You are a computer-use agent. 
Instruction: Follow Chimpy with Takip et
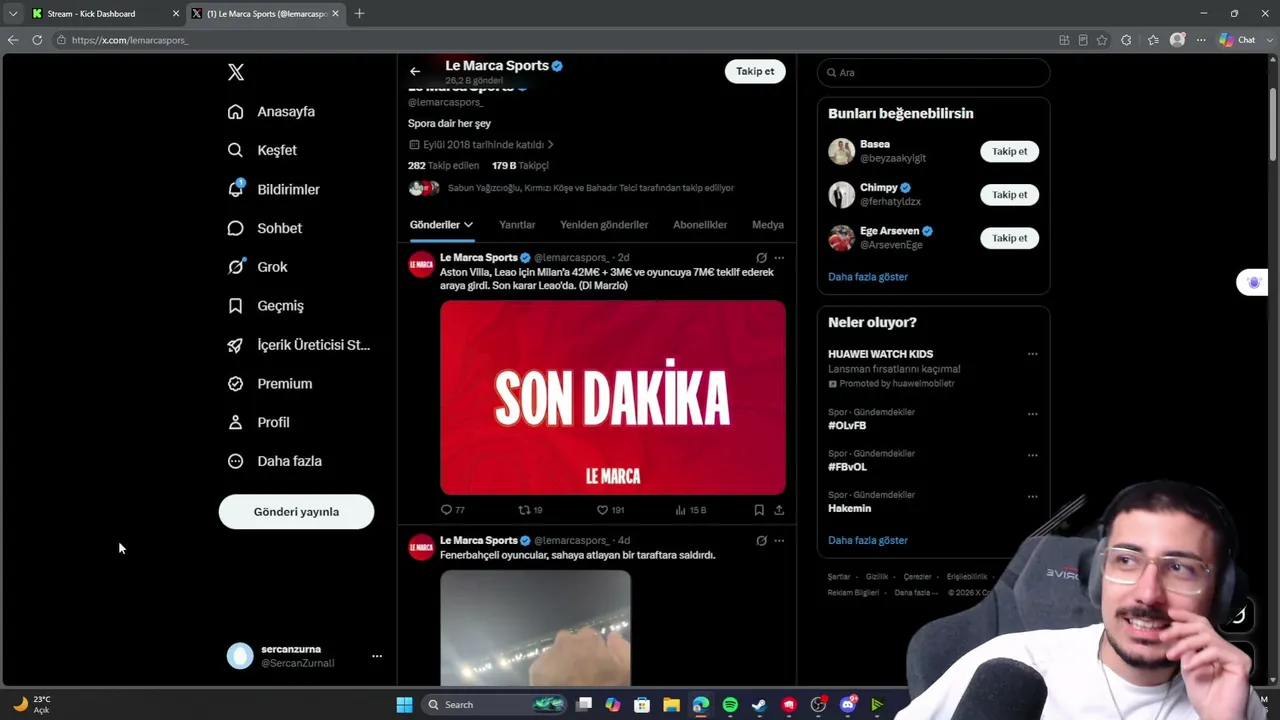tap(1009, 195)
